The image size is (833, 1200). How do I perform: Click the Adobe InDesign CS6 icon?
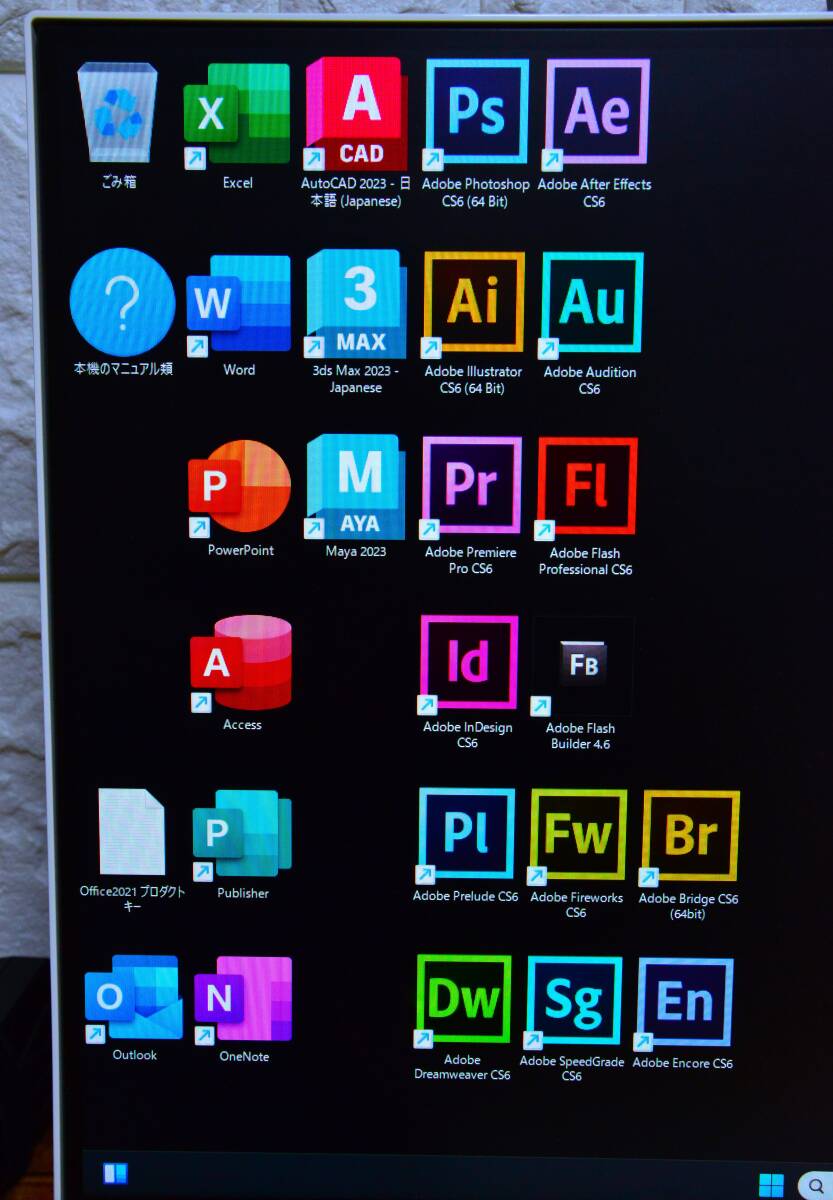coord(468,664)
